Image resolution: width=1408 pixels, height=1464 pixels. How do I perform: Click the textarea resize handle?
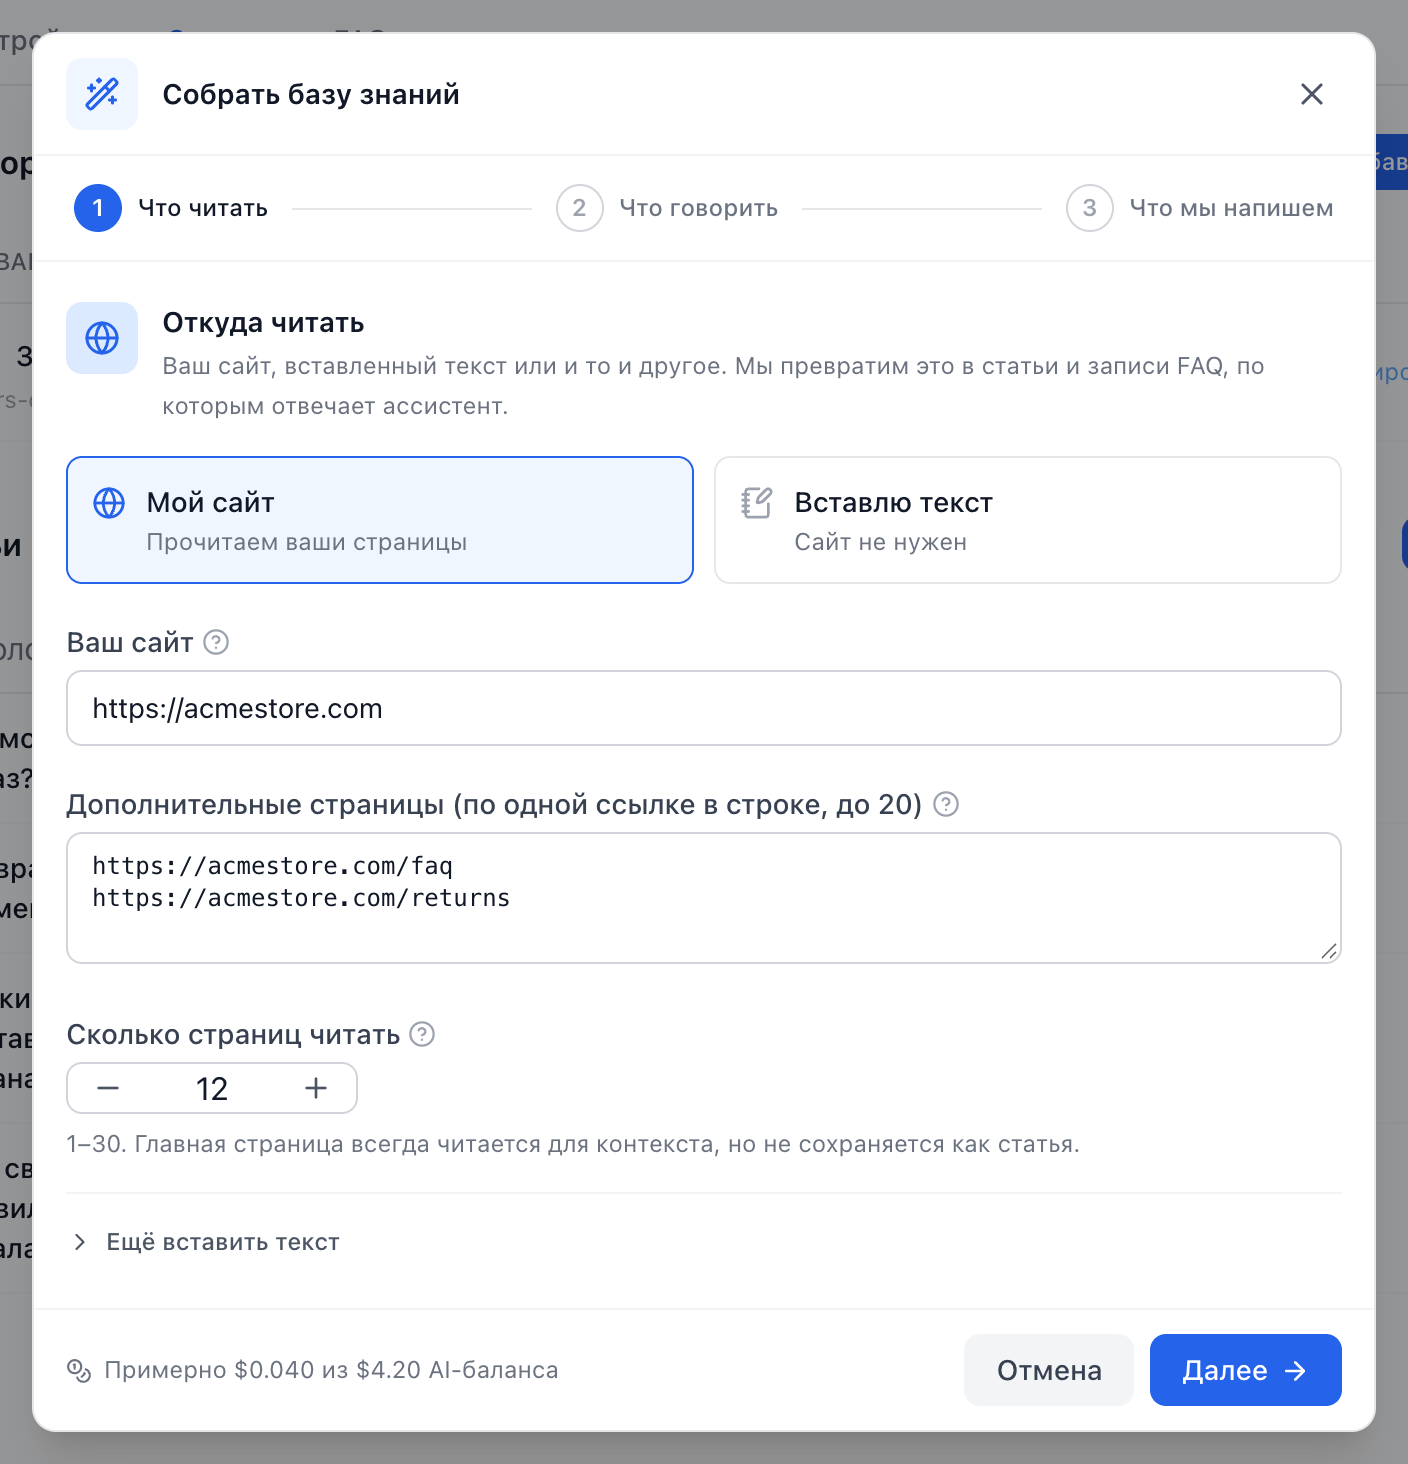(1329, 951)
